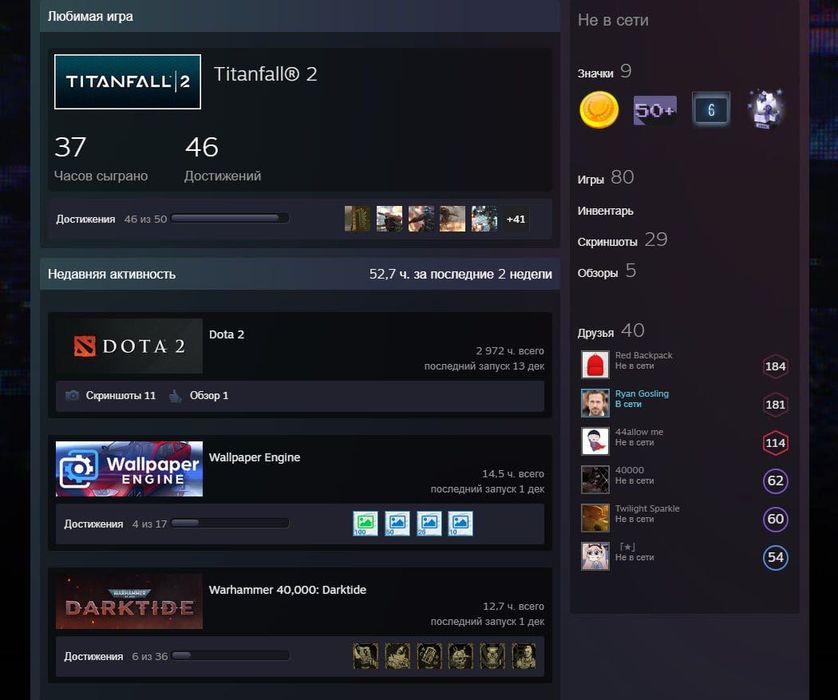
Task: Show the +41 more Titanfall achievements
Action: pyautogui.click(x=516, y=219)
